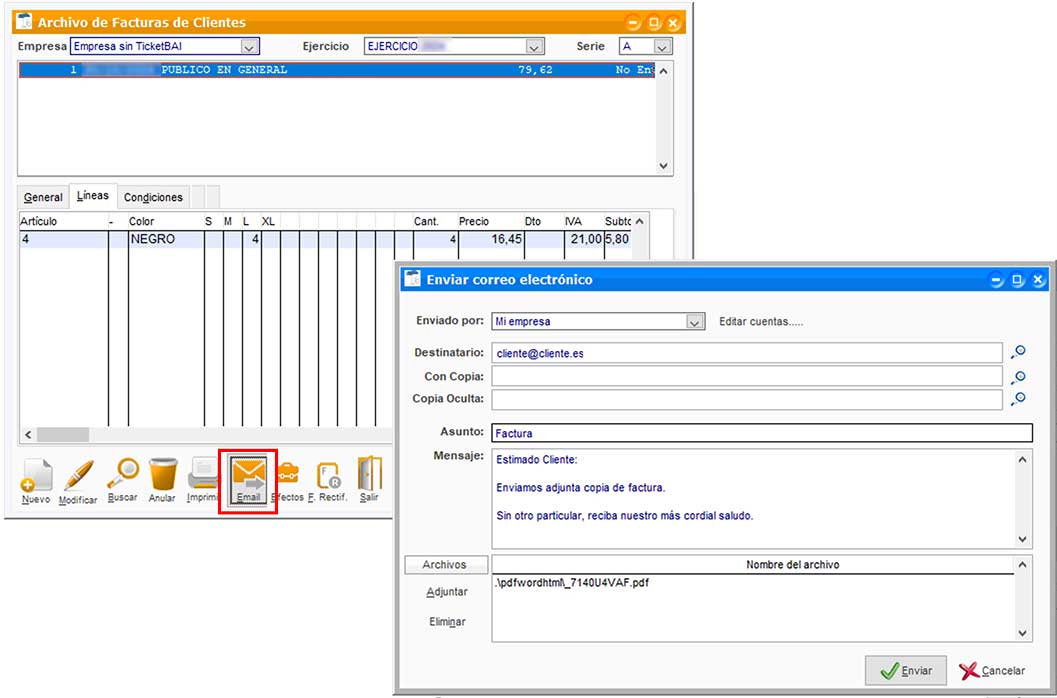Click Editar cuentas link
This screenshot has height=698, width=1057.
[761, 322]
